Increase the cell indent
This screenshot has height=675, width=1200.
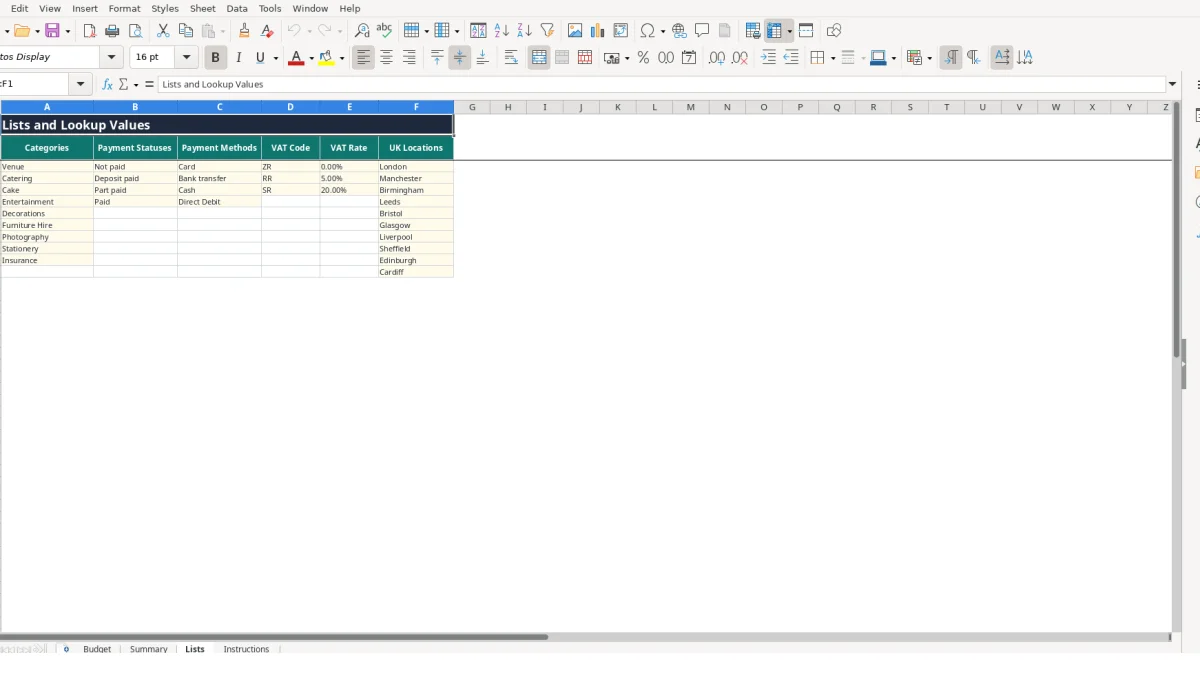tap(768, 58)
